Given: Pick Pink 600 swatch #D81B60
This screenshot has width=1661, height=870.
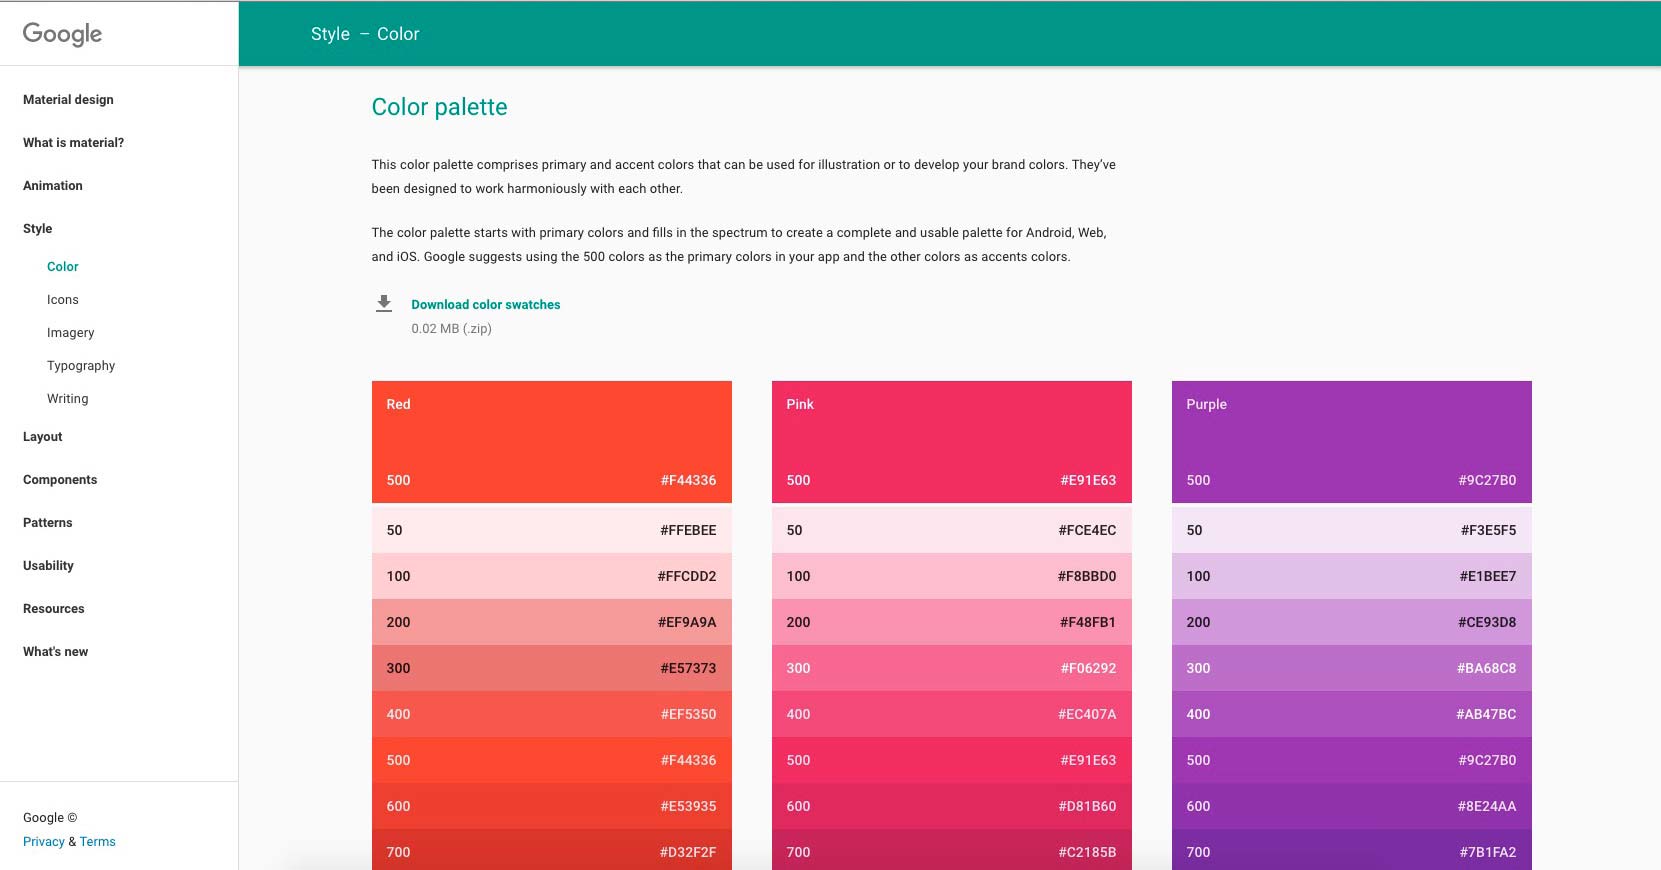Looking at the screenshot, I should pyautogui.click(x=952, y=806).
